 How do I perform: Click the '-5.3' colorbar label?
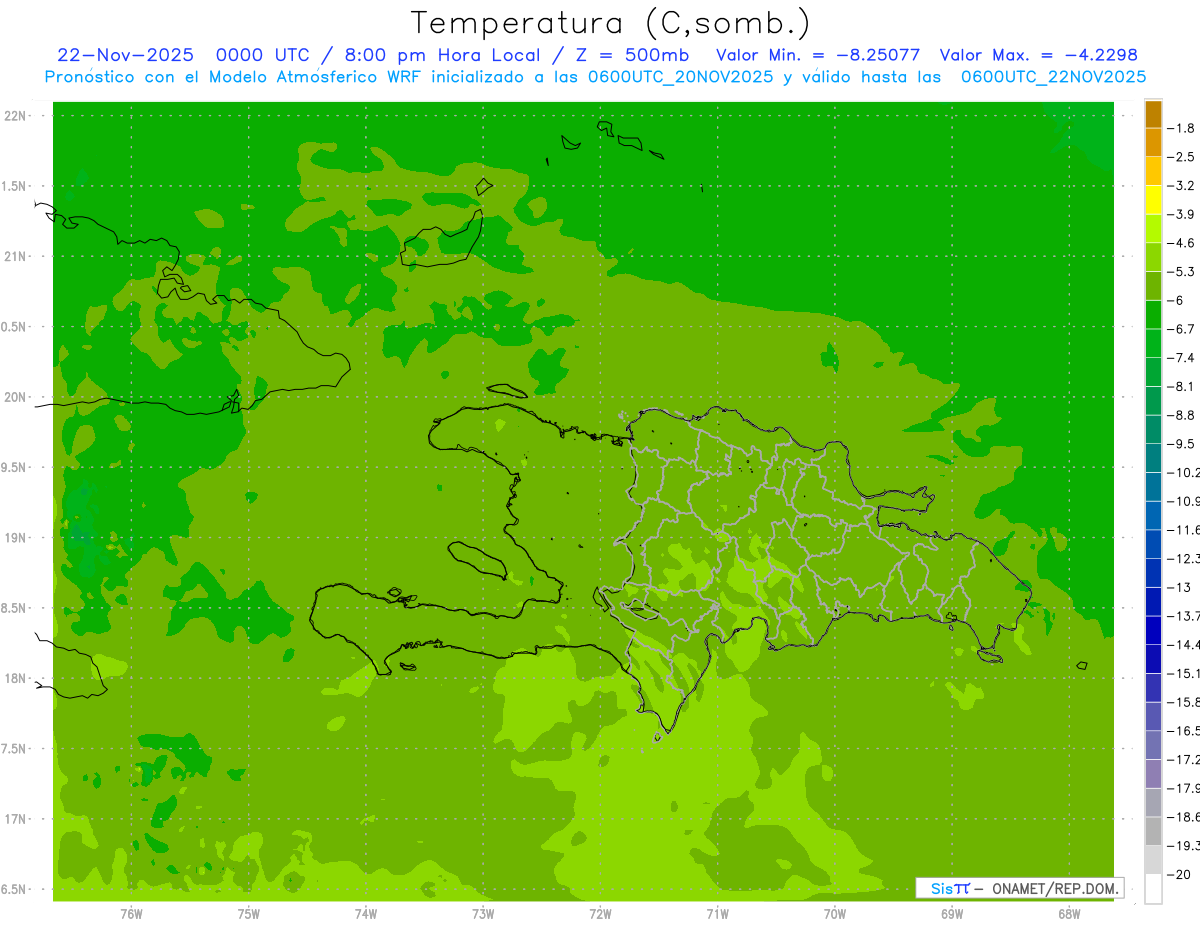click(1182, 272)
